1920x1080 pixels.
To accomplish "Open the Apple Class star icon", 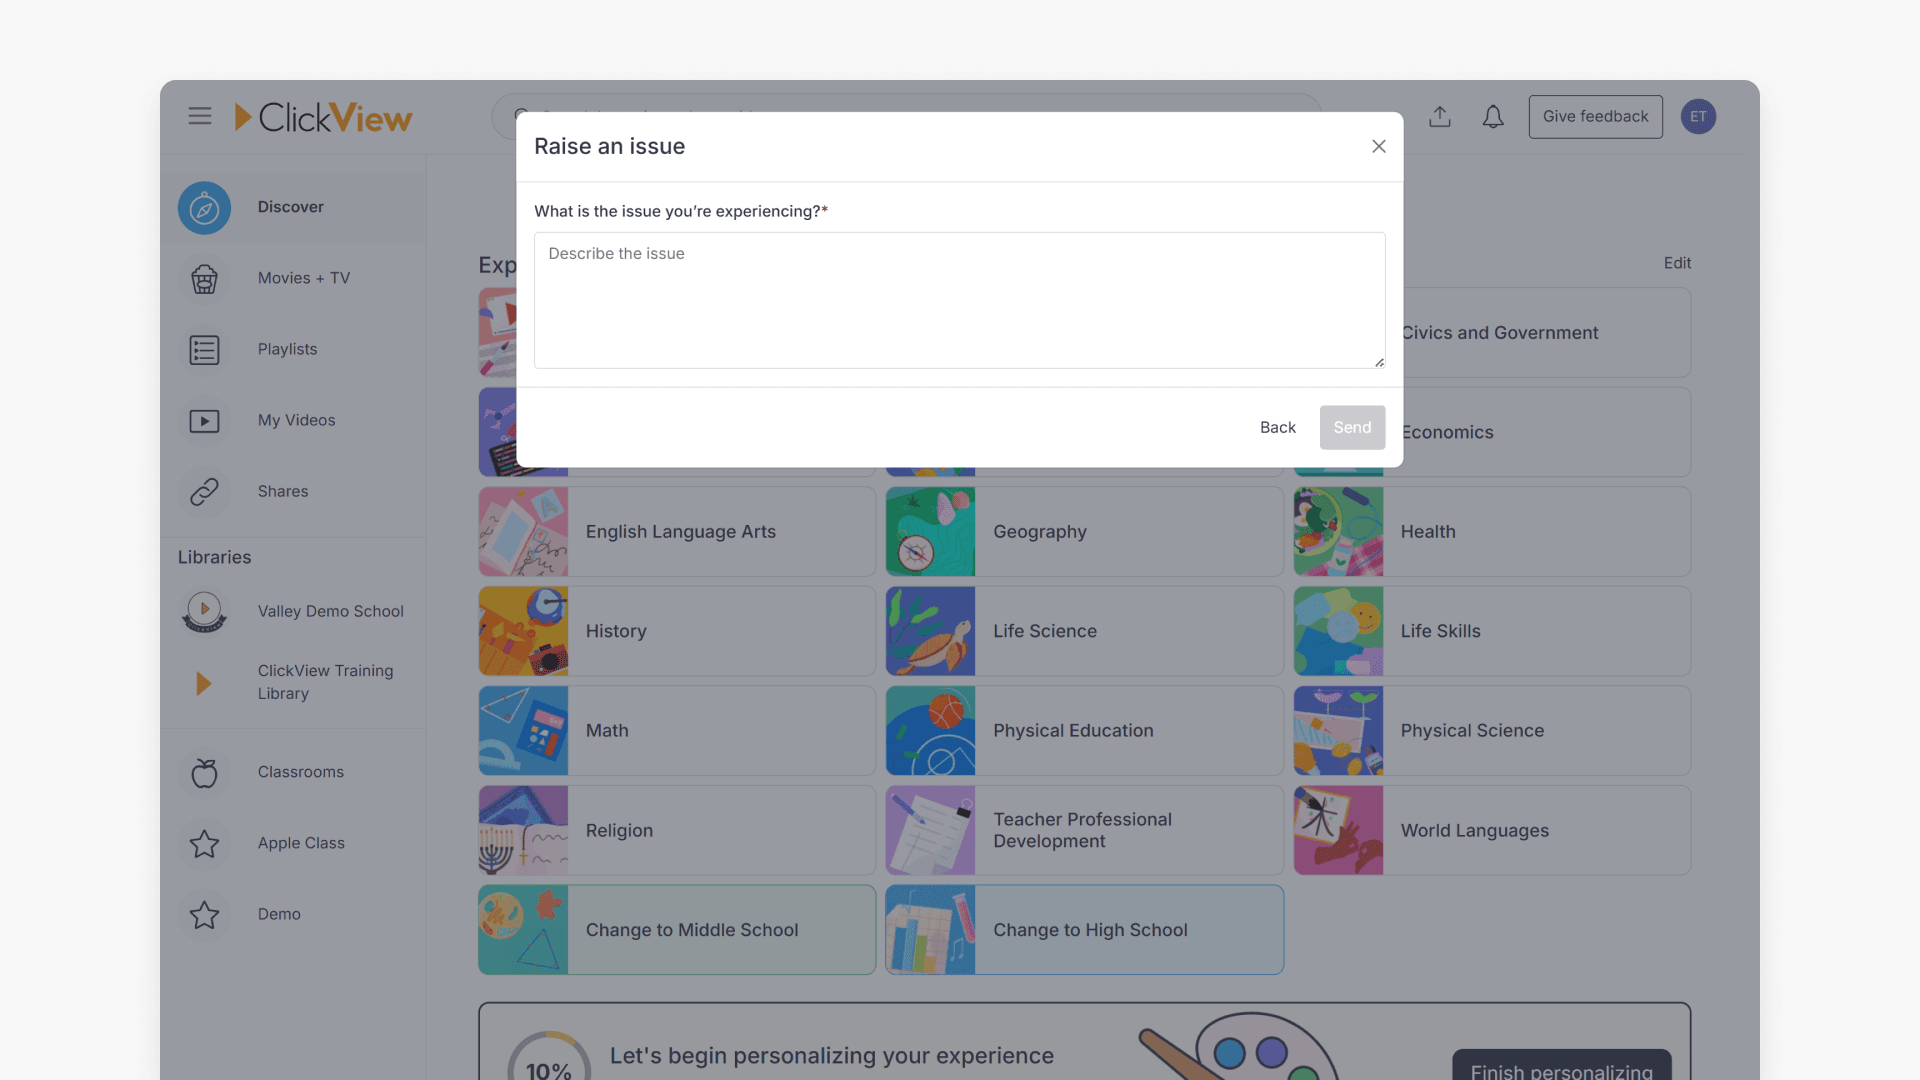I will pos(204,844).
